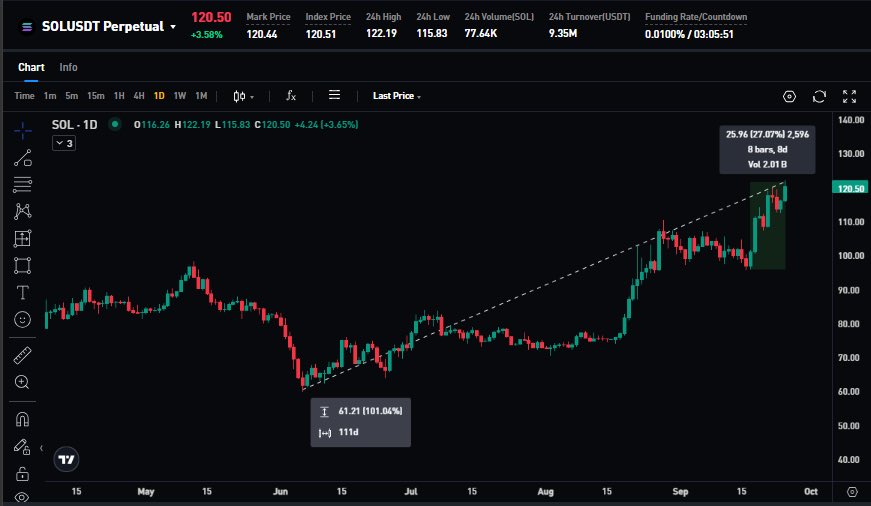Screen dimensions: 871x506
Task: Select the 1H timeframe
Action: pos(119,96)
